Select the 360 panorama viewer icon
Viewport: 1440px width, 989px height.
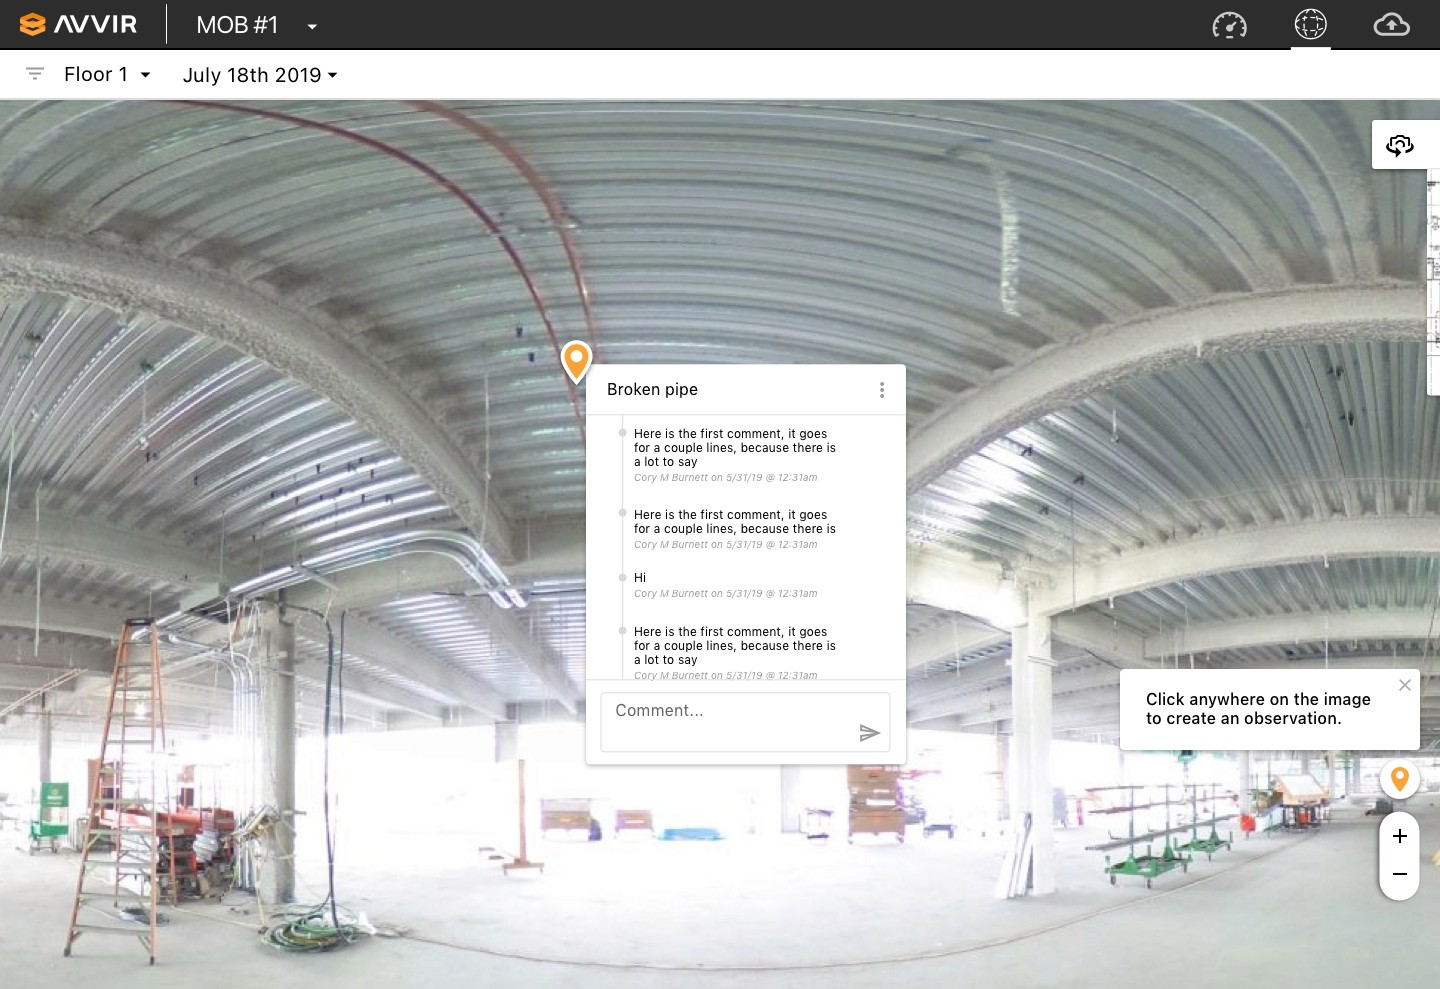click(1310, 24)
